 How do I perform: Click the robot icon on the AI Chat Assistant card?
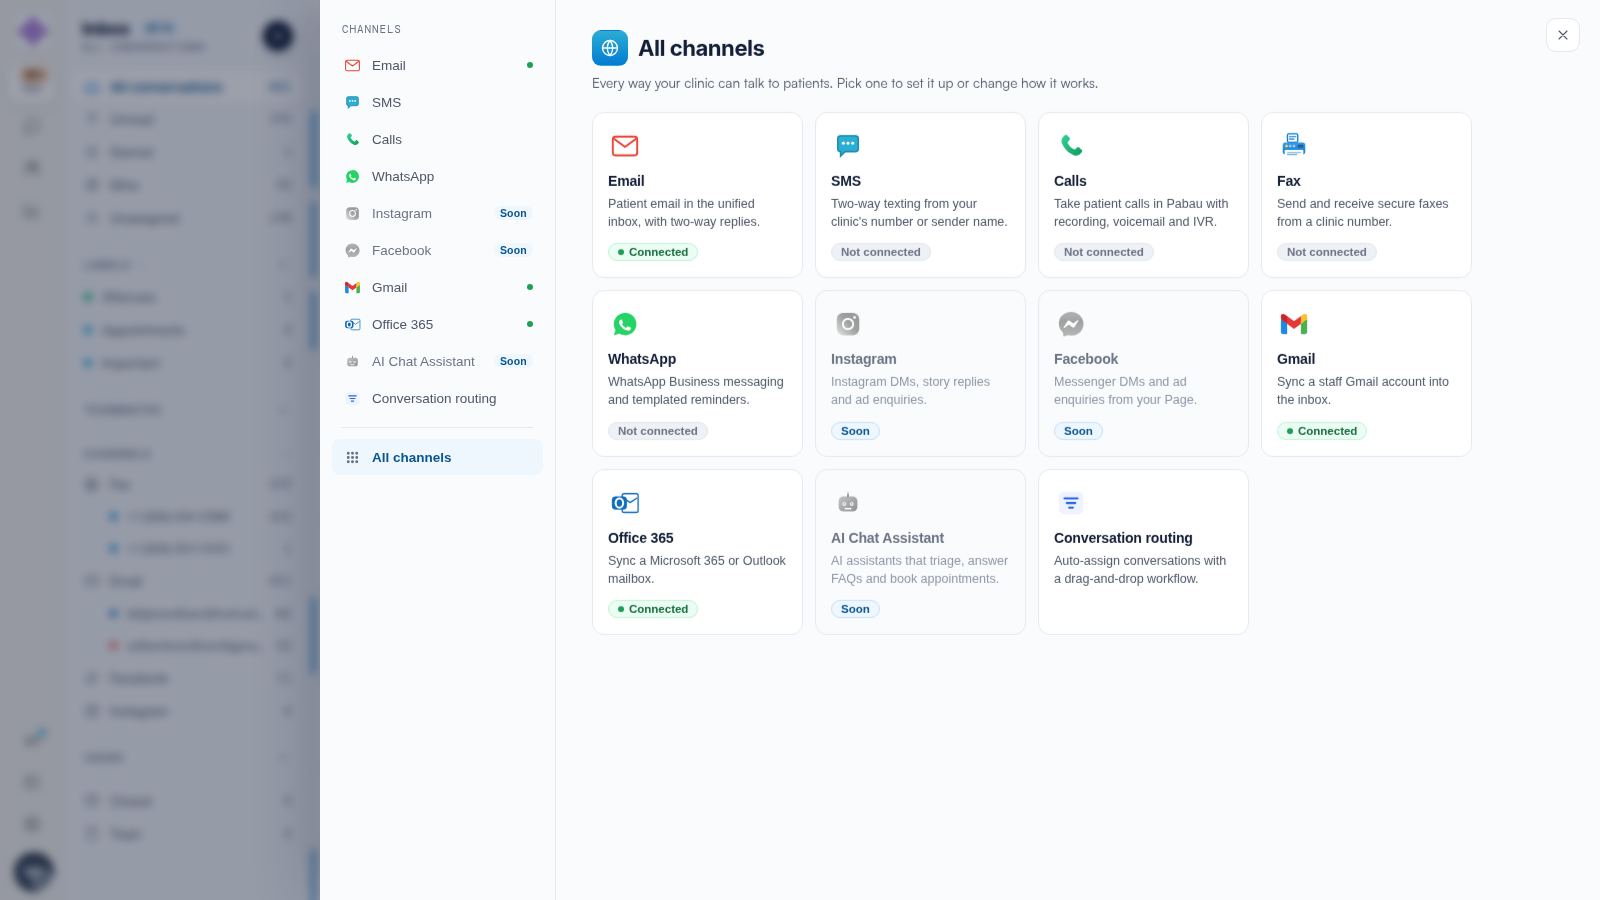click(848, 503)
